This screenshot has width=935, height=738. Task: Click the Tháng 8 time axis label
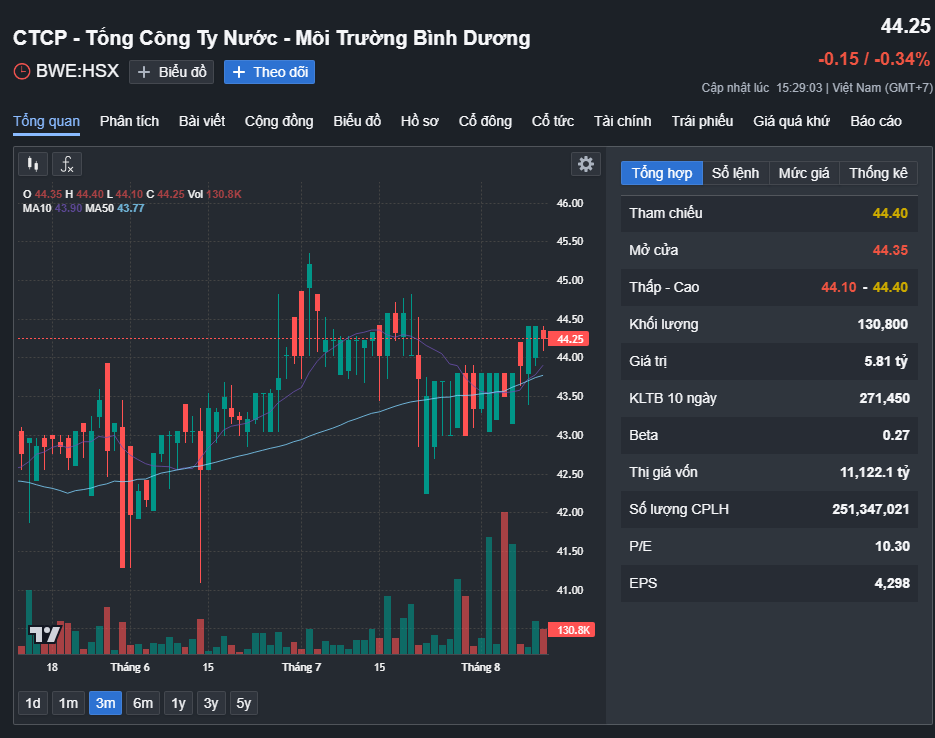coord(481,667)
